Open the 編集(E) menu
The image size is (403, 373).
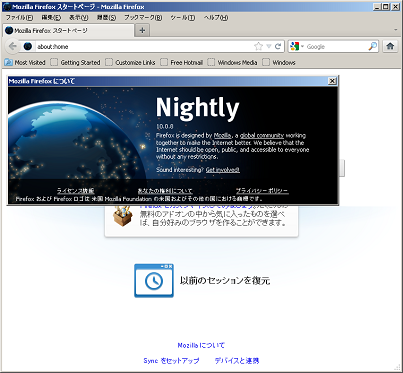51,18
